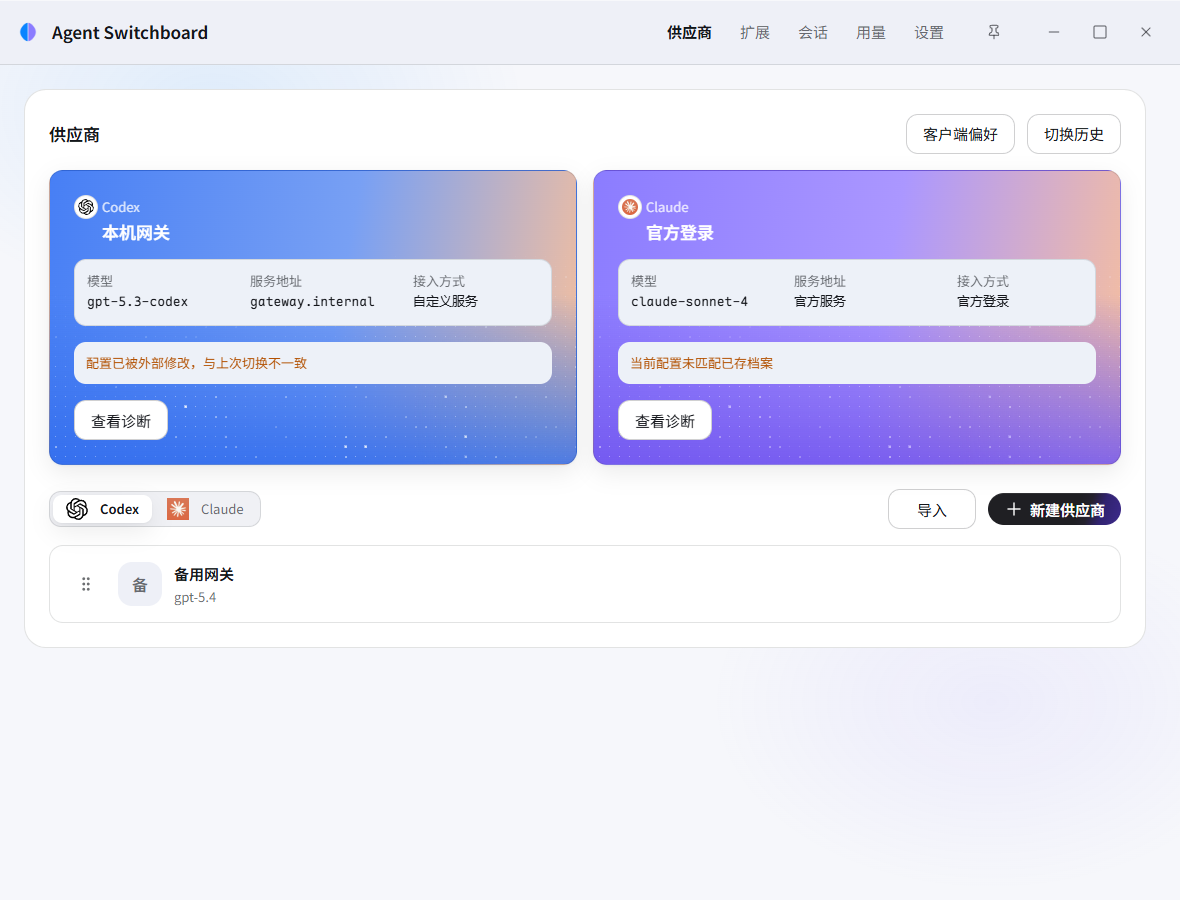
Task: Click the Codex segment's knot icon
Action: pos(77,509)
